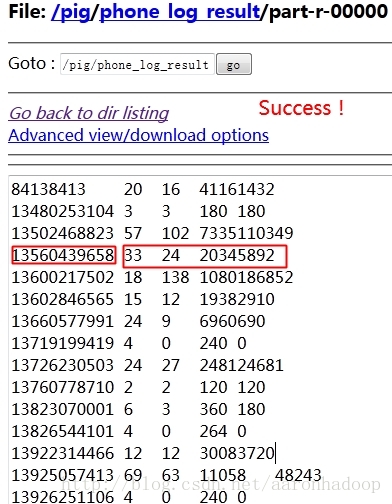Follow the Go back to dir listing link

89,113
